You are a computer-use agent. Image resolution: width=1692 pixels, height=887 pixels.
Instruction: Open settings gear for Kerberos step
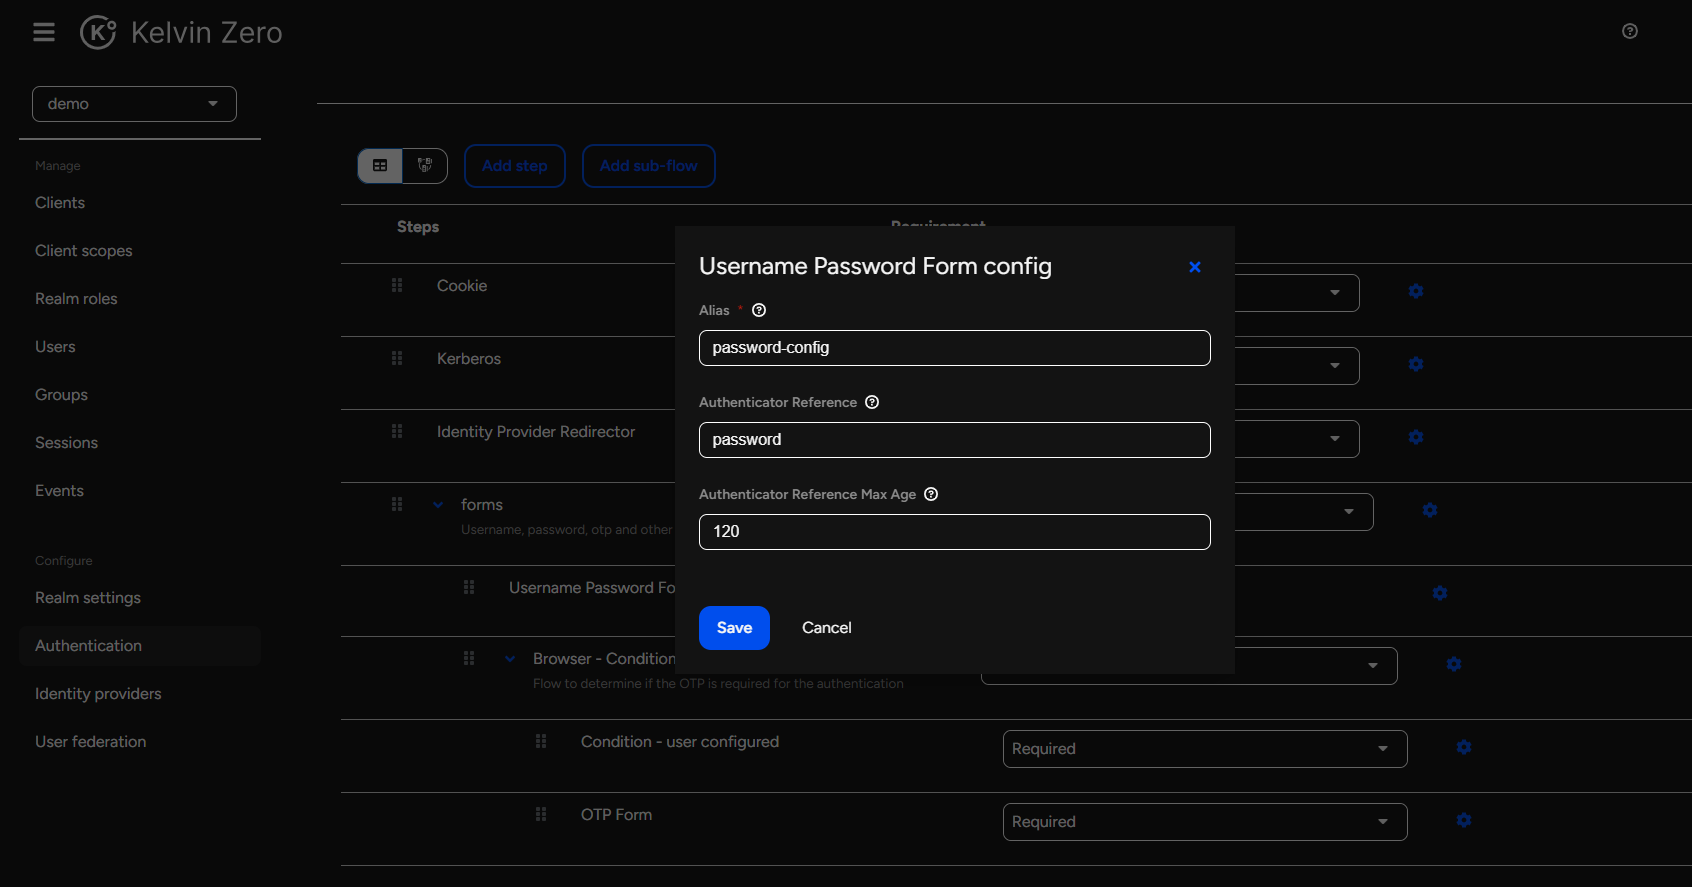pos(1416,364)
